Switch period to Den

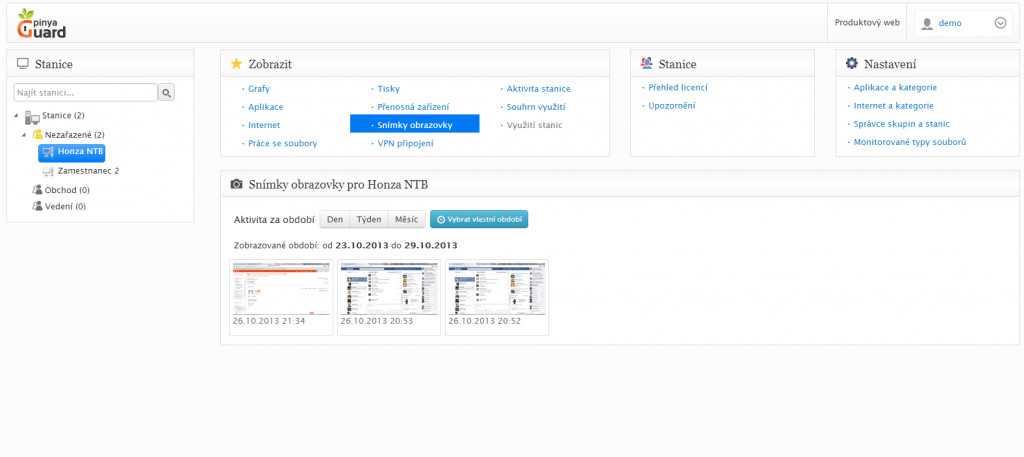coord(335,219)
